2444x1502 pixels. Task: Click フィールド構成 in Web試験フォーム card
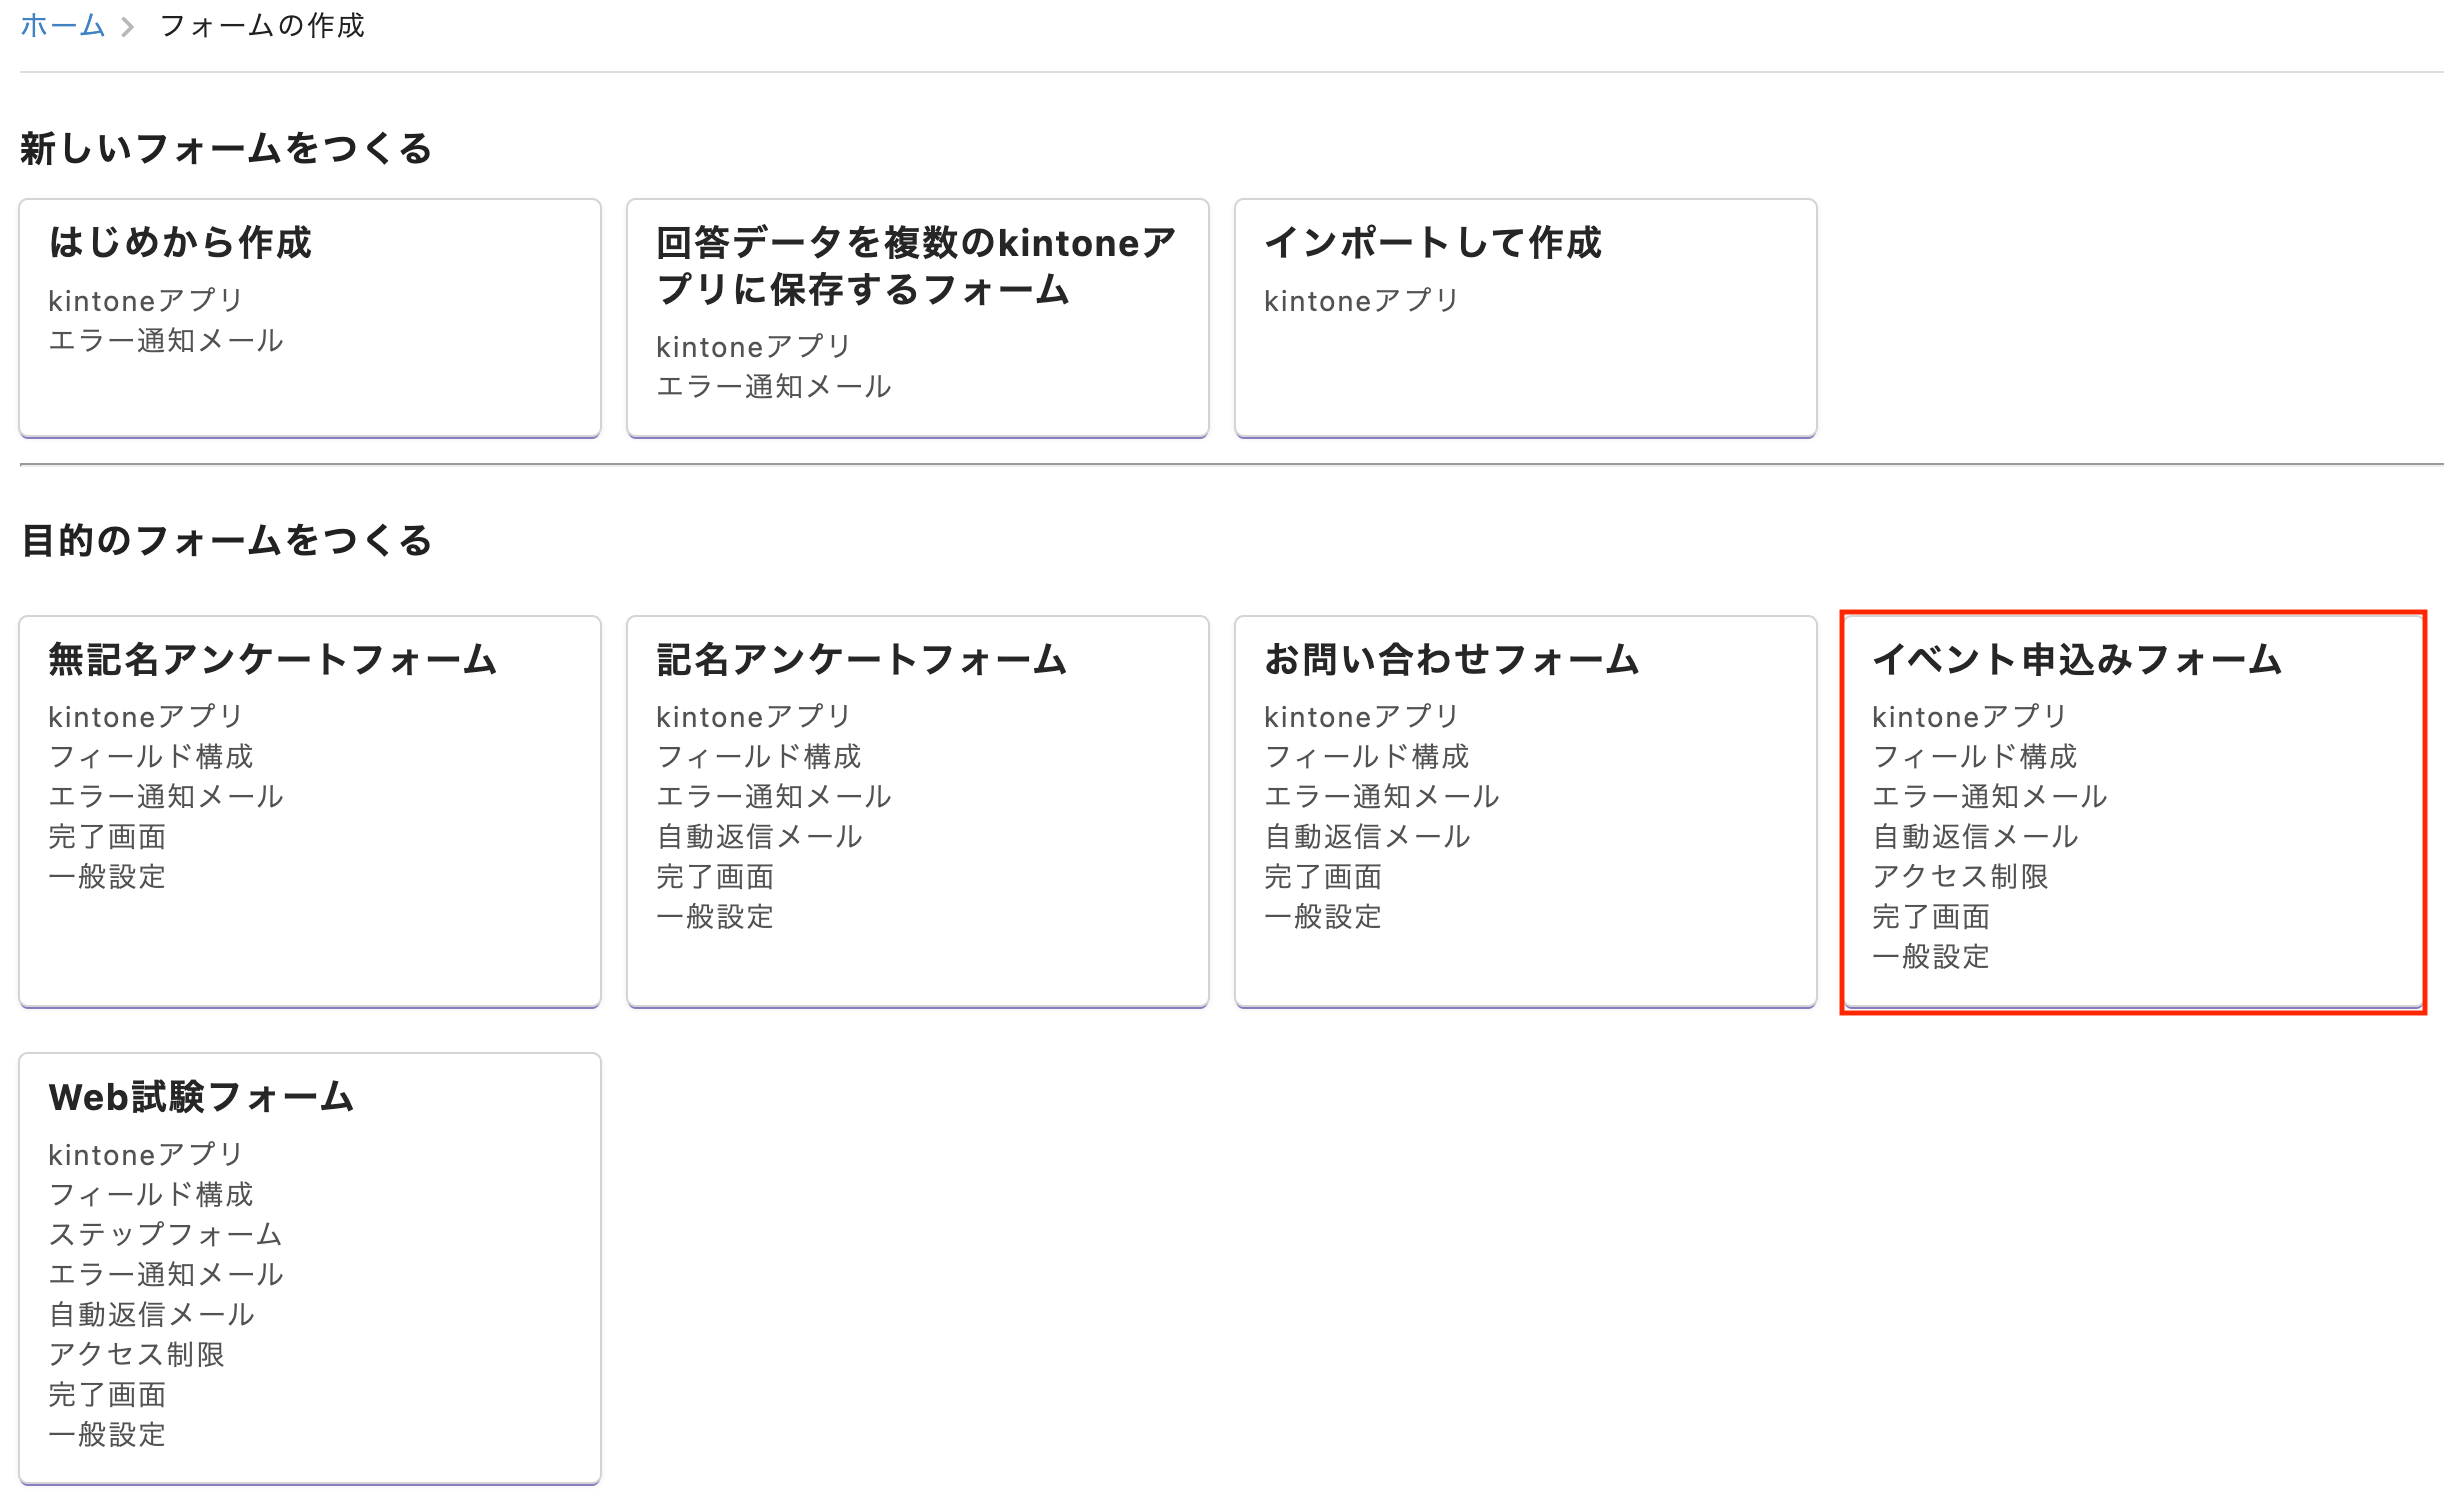coord(151,1194)
